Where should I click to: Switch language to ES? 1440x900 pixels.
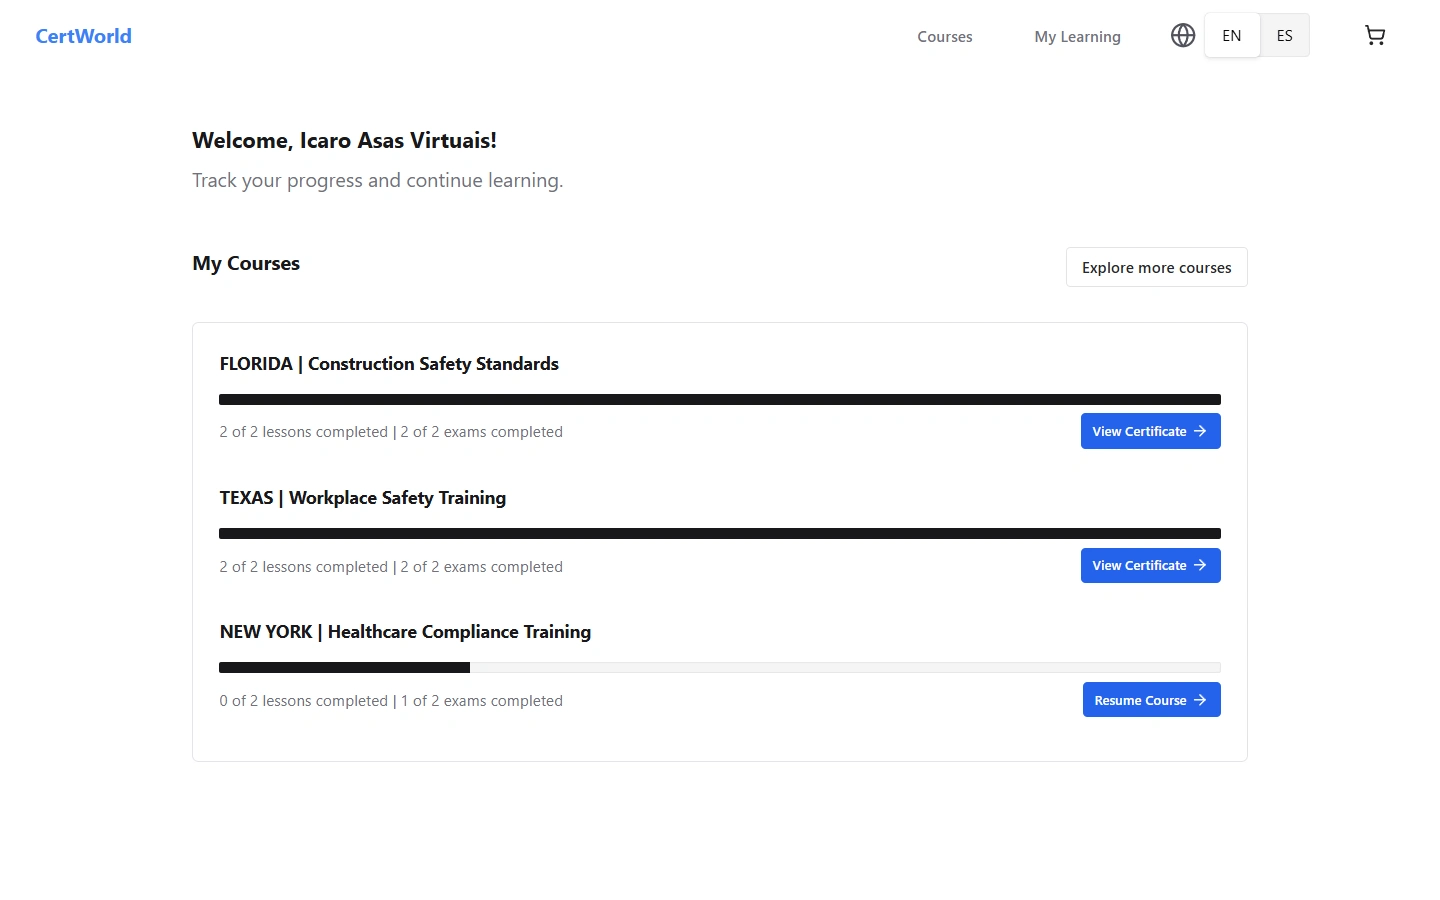point(1285,36)
